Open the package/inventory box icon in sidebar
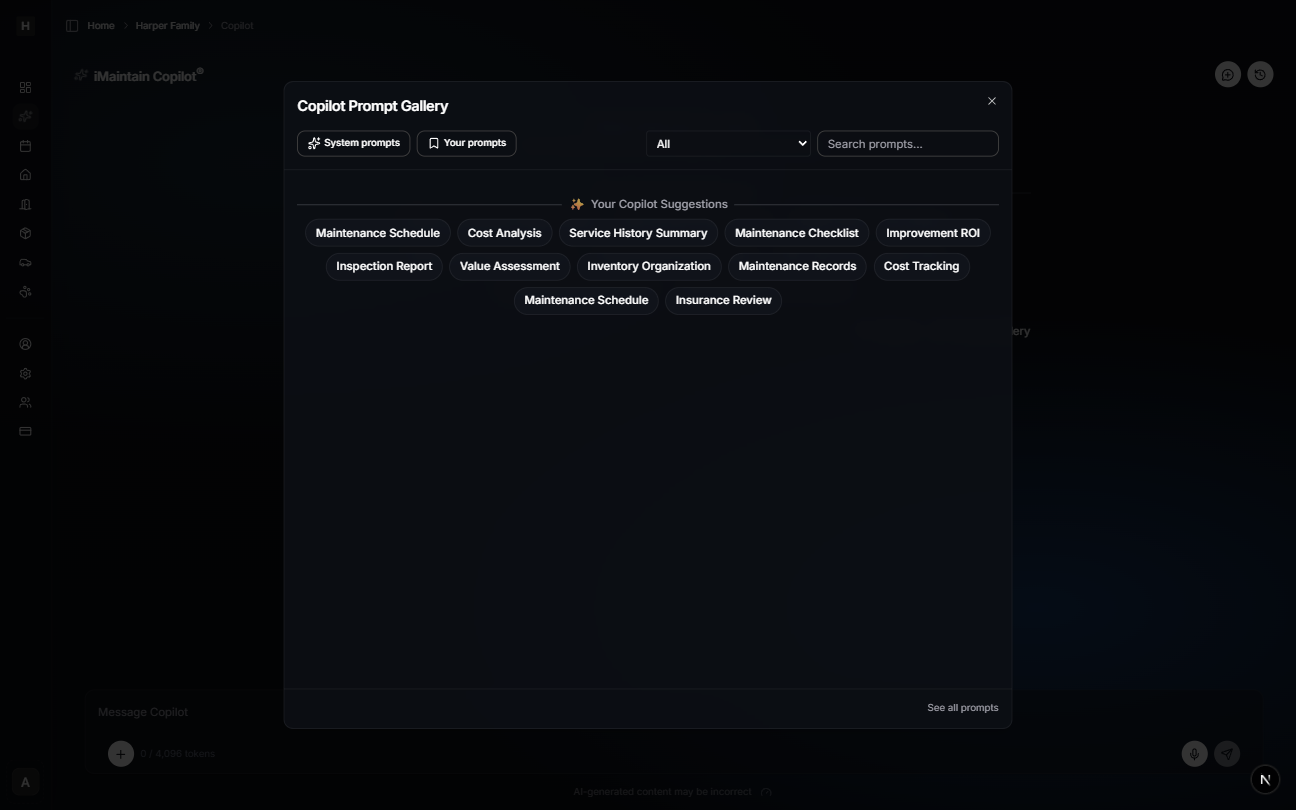Screen dimensions: 1296x810 point(25,233)
